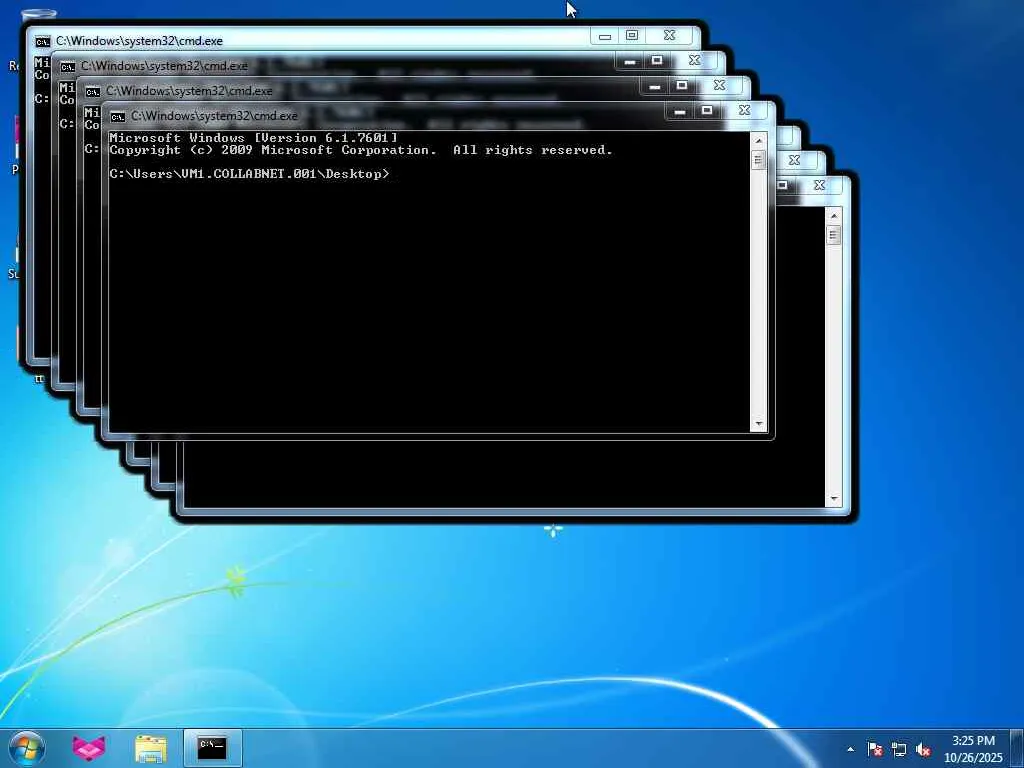The width and height of the screenshot is (1024, 768).
Task: Maximize the second cmd window from top-left
Action: (656, 61)
